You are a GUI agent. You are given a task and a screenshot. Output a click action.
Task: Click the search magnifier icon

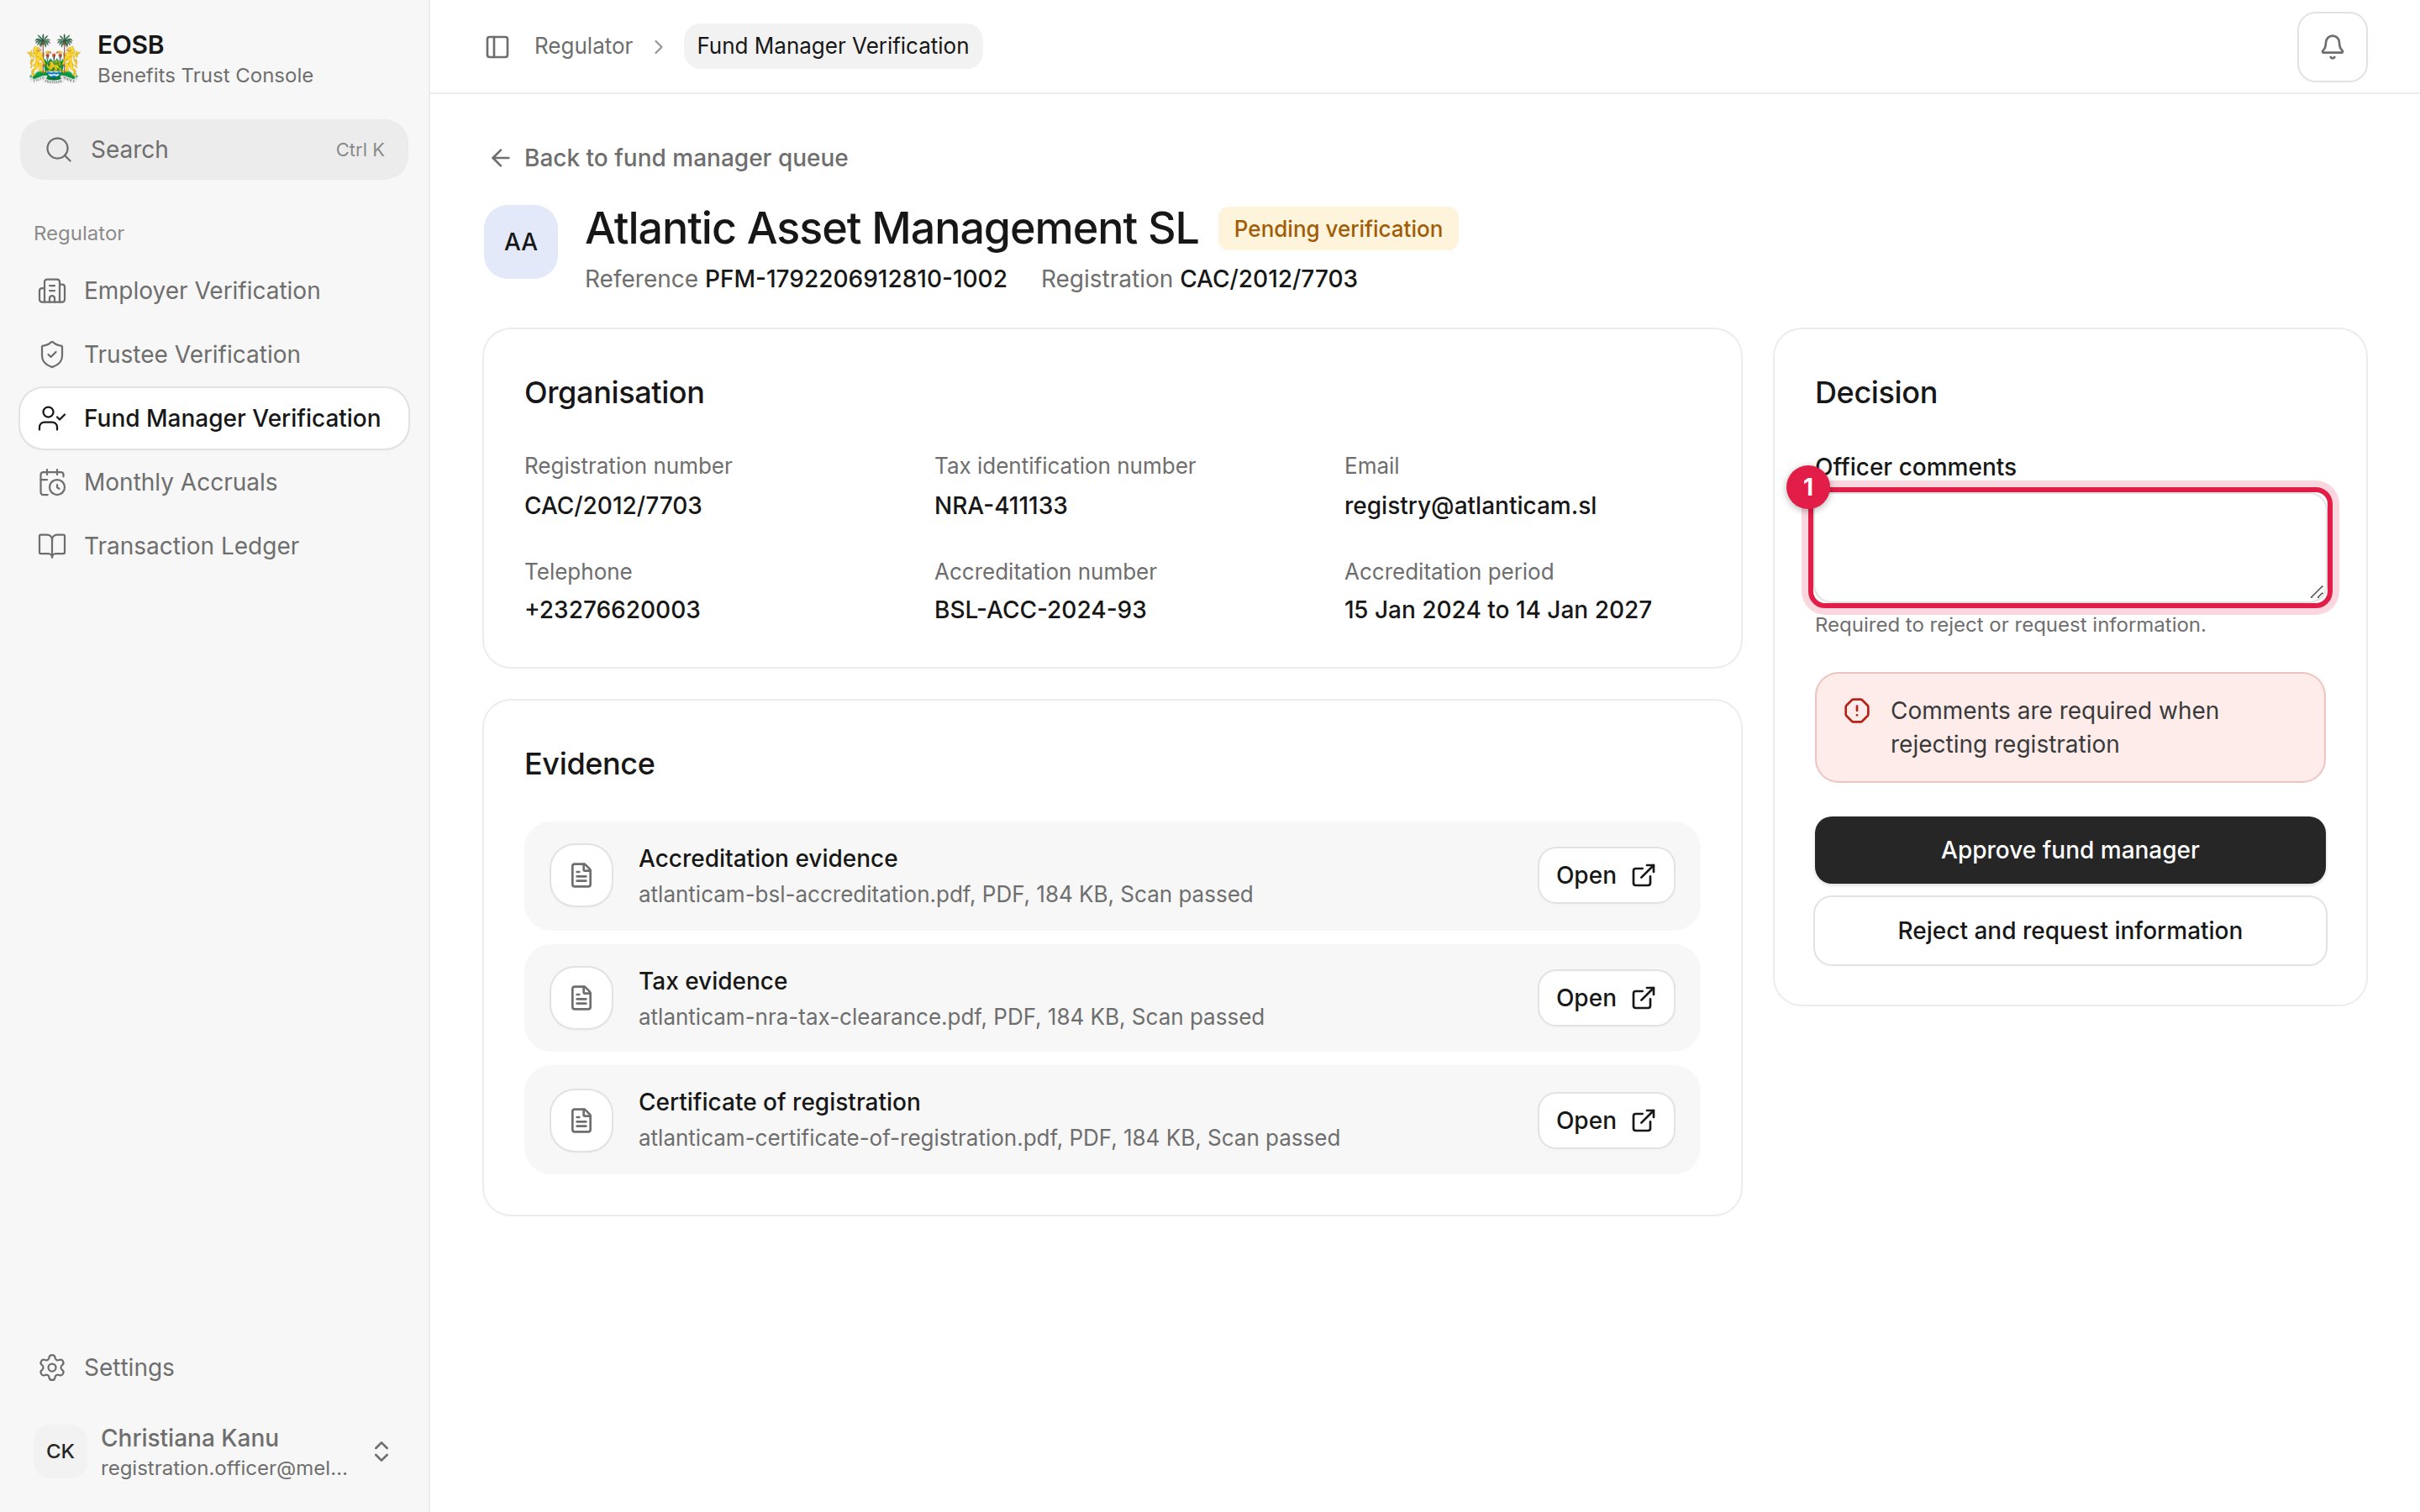click(x=59, y=150)
